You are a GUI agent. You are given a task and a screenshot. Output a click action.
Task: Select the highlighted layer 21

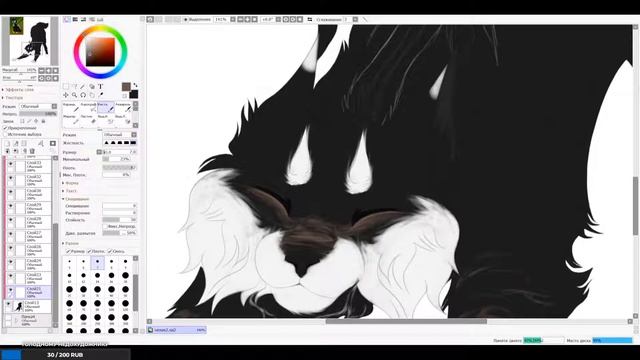click(28, 292)
